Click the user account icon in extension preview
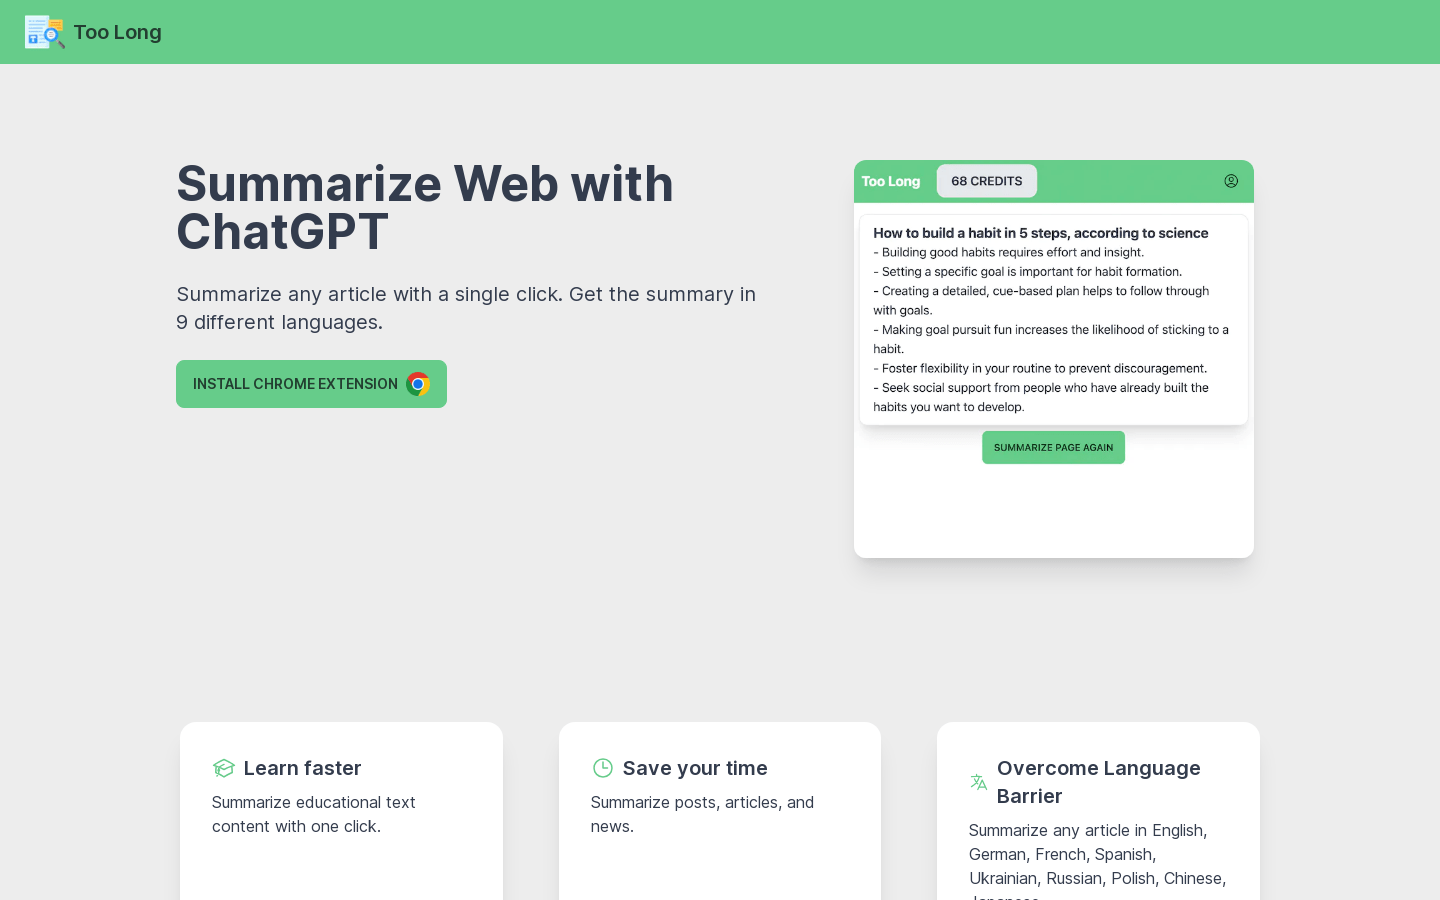The width and height of the screenshot is (1440, 900). click(1231, 181)
